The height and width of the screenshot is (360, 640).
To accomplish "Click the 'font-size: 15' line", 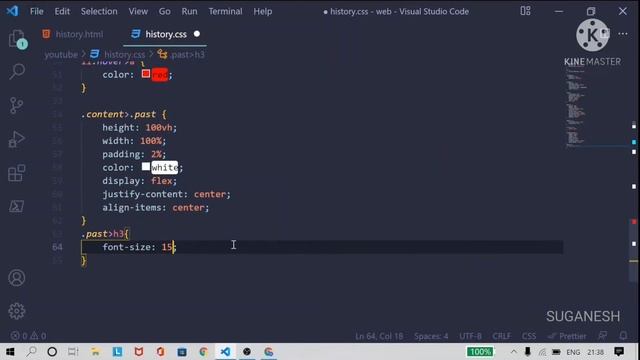I will click(139, 247).
